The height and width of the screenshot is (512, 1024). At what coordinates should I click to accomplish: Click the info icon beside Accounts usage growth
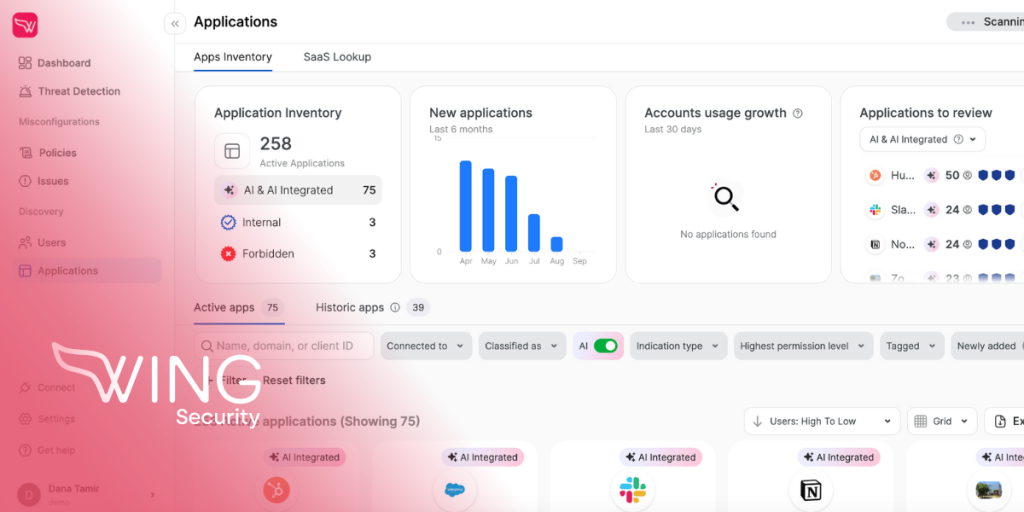[797, 113]
